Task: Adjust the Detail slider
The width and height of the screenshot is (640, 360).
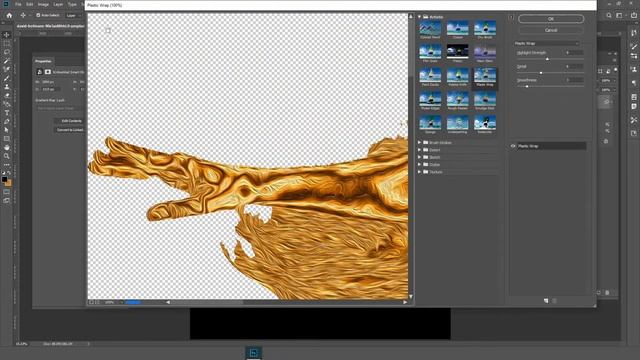Action: point(541,73)
